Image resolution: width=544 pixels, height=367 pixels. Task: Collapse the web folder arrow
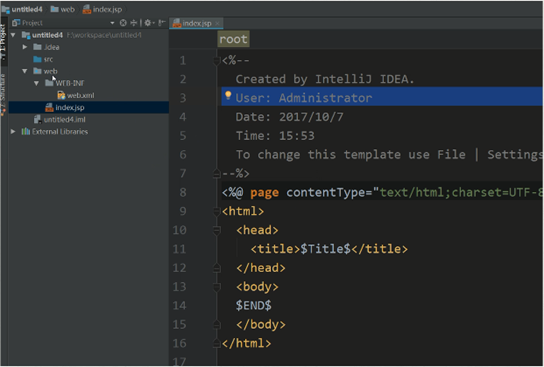coord(25,71)
